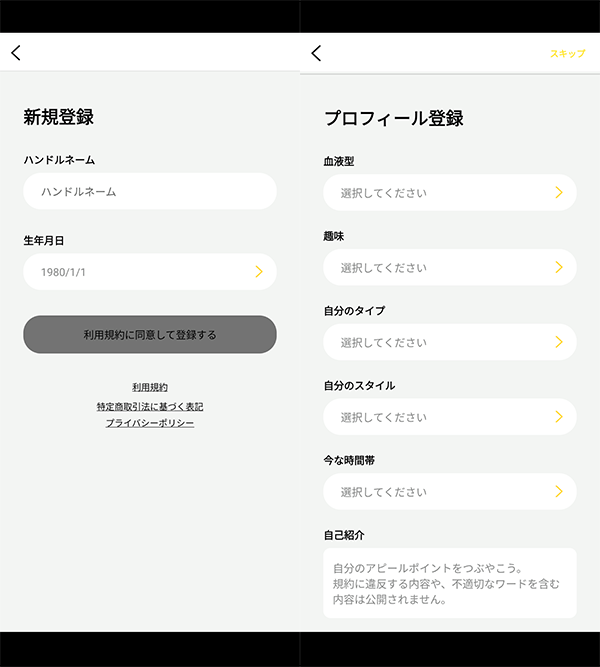Image resolution: width=600 pixels, height=667 pixels.
Task: Click the 自分のタイプ label
Action: pyautogui.click(x=354, y=311)
